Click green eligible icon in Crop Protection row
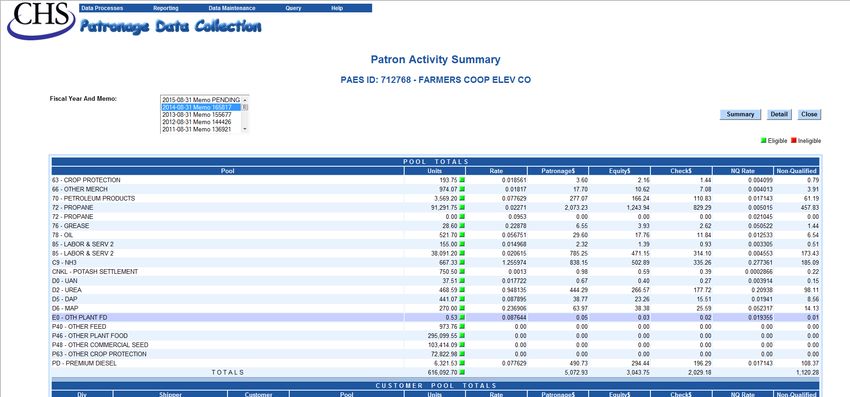Screen dimensions: 850x397 point(462,180)
